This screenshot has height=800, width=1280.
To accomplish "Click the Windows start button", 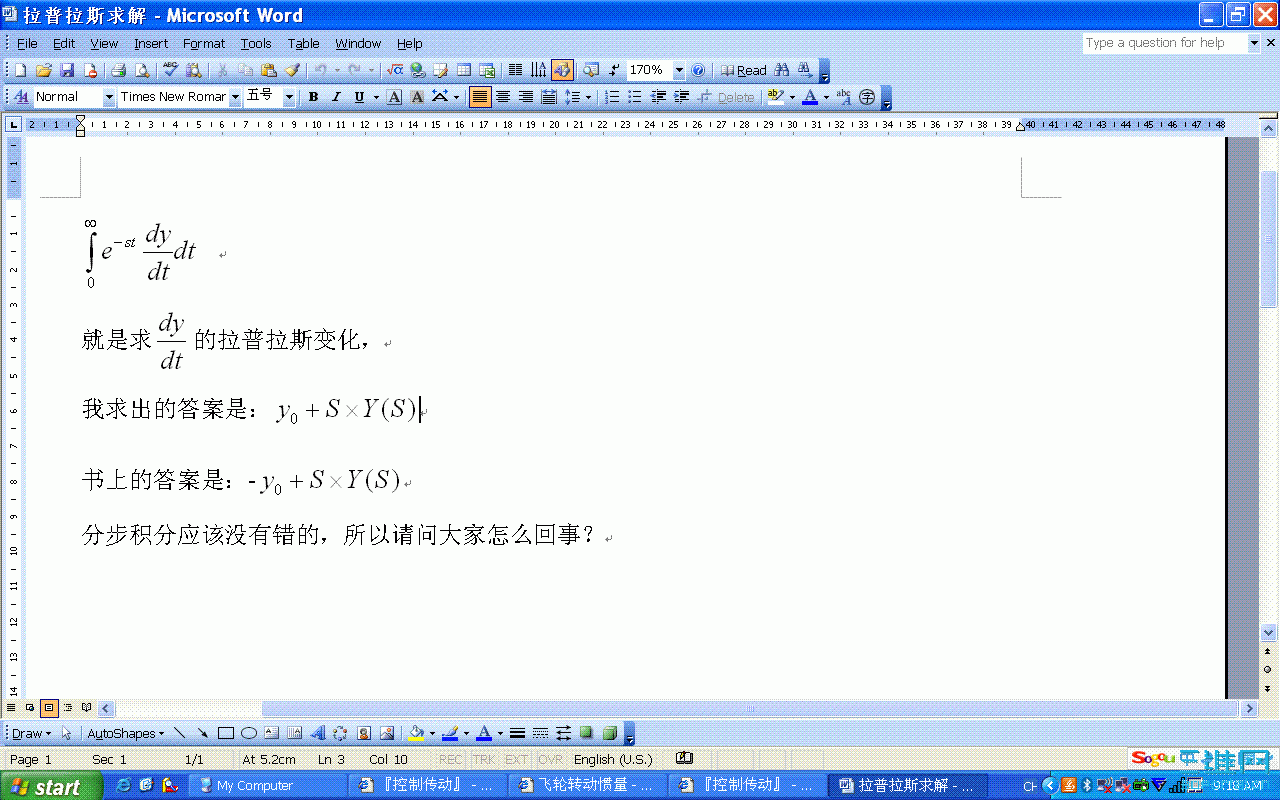I will tap(50, 786).
